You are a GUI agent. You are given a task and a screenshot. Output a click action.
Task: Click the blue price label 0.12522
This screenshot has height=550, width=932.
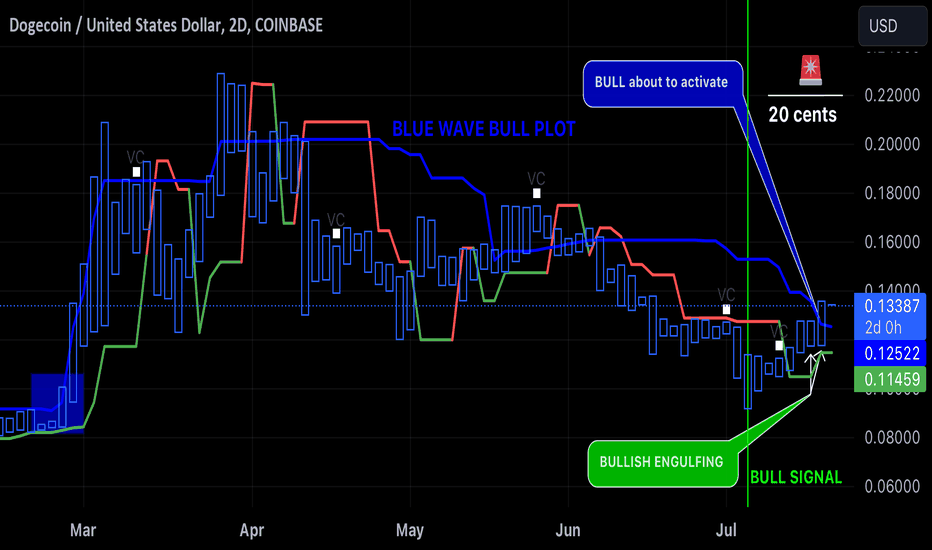(890, 354)
